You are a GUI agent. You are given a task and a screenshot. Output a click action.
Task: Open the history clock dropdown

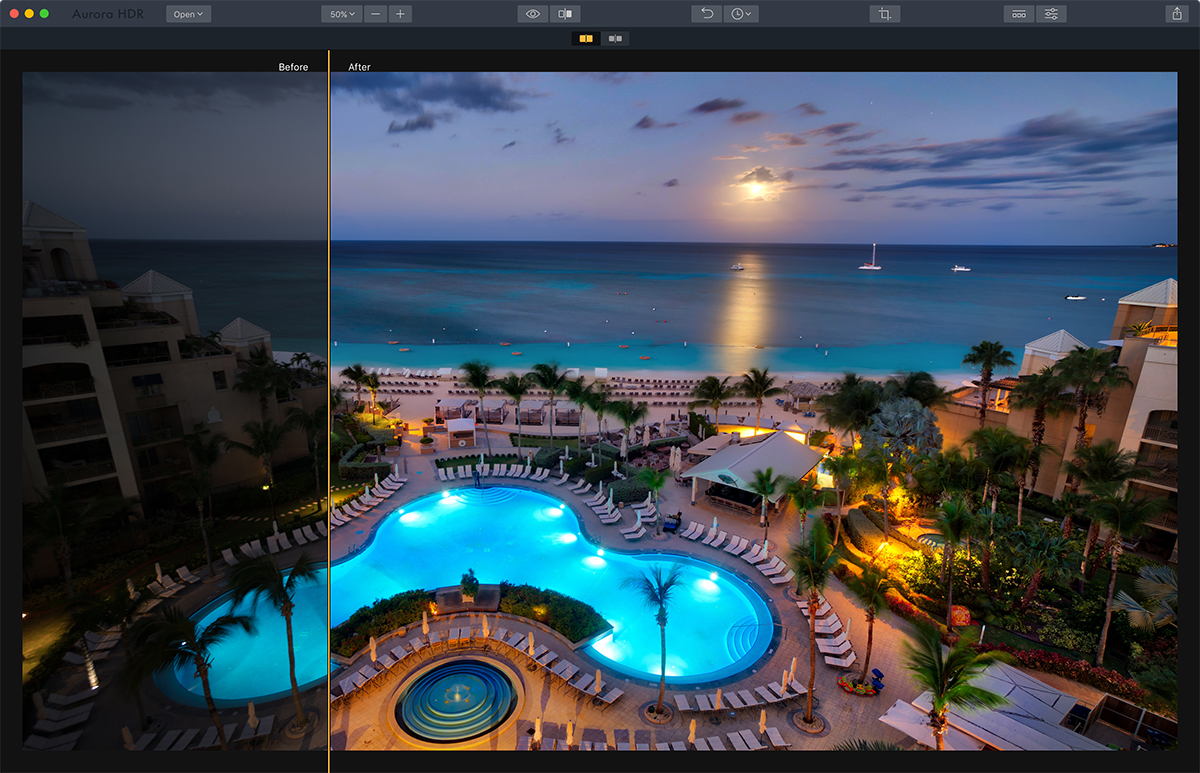[x=741, y=14]
